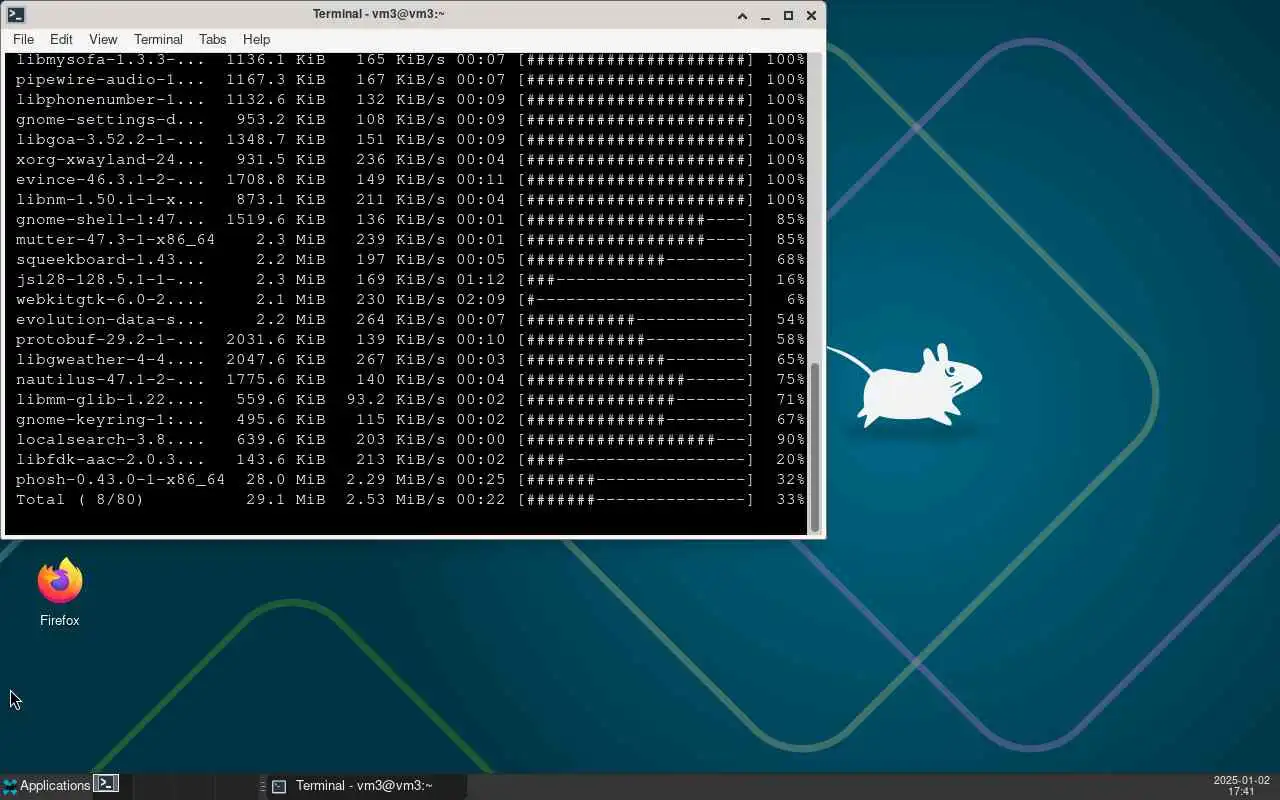Click the libmysofa-1.3.3 package name

[110, 59]
